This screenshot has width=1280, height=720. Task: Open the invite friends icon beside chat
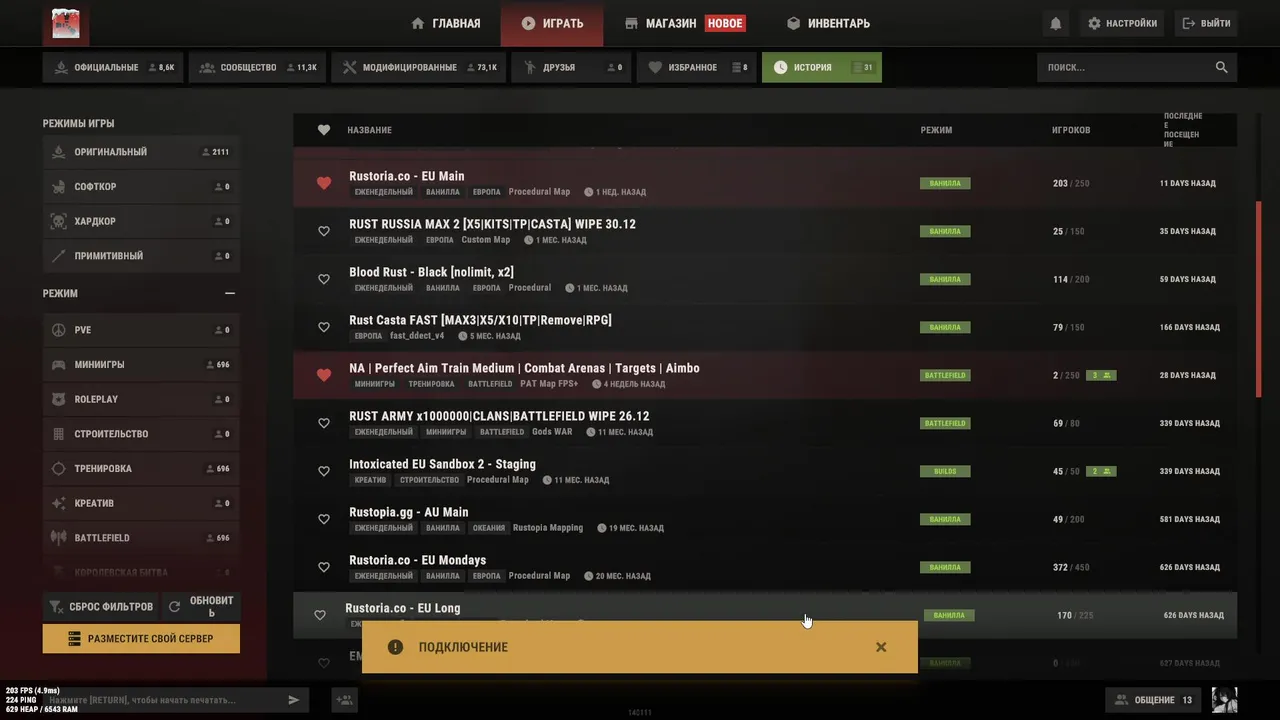pyautogui.click(x=344, y=700)
